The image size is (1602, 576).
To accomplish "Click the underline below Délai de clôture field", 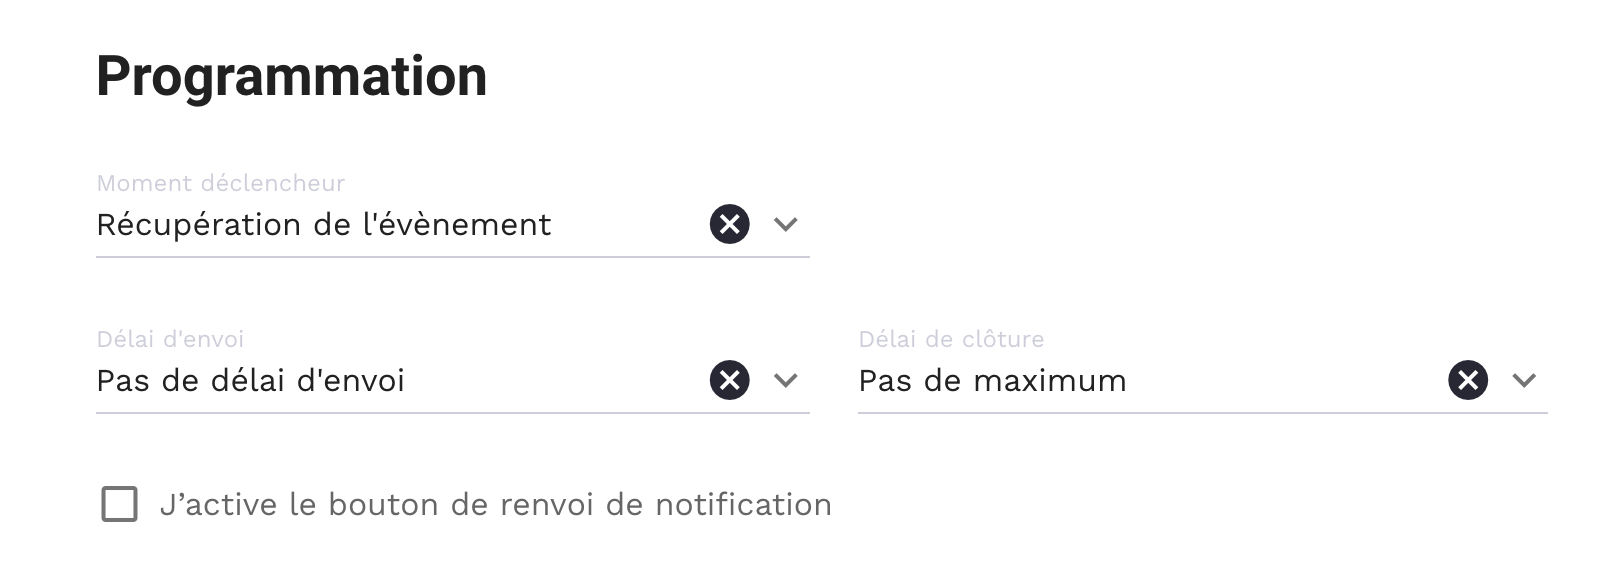I will 1202,413.
